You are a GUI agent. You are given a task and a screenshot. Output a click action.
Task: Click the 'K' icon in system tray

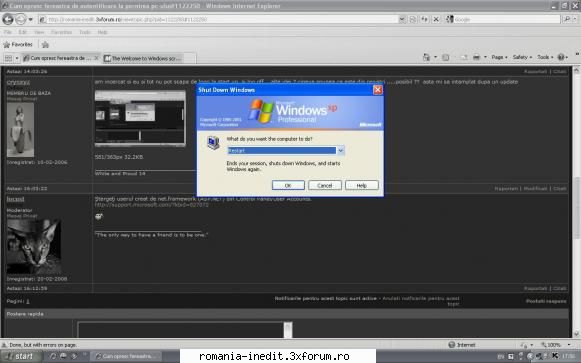click(x=555, y=356)
